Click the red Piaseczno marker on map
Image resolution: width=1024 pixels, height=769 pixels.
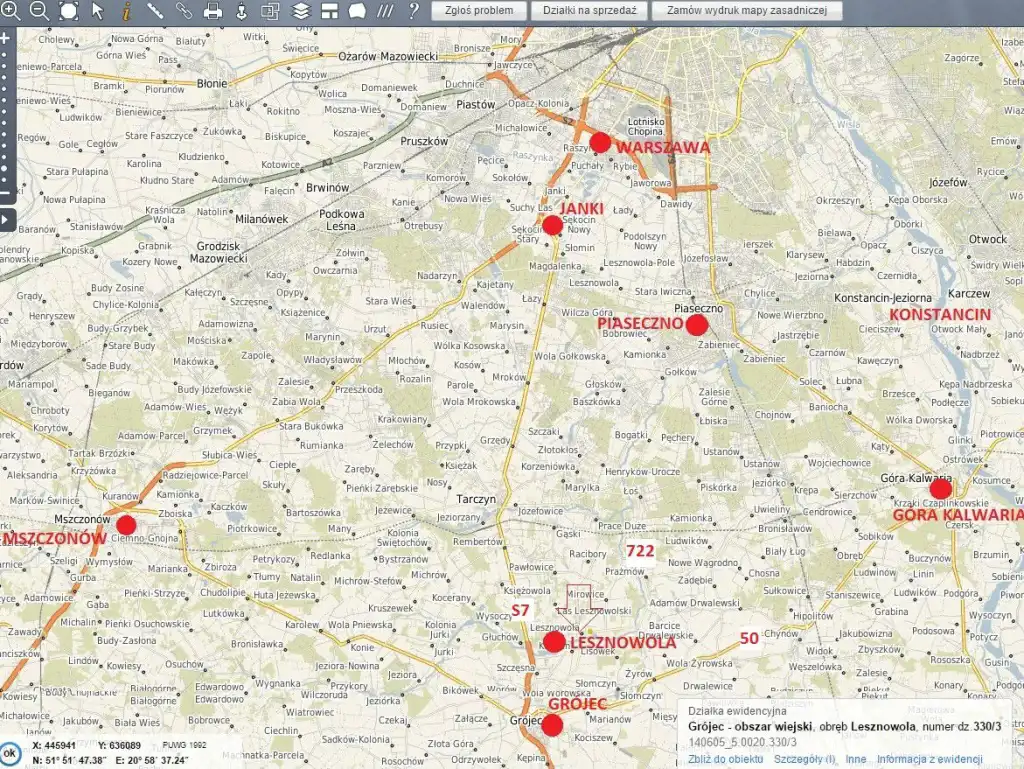pyautogui.click(x=697, y=324)
